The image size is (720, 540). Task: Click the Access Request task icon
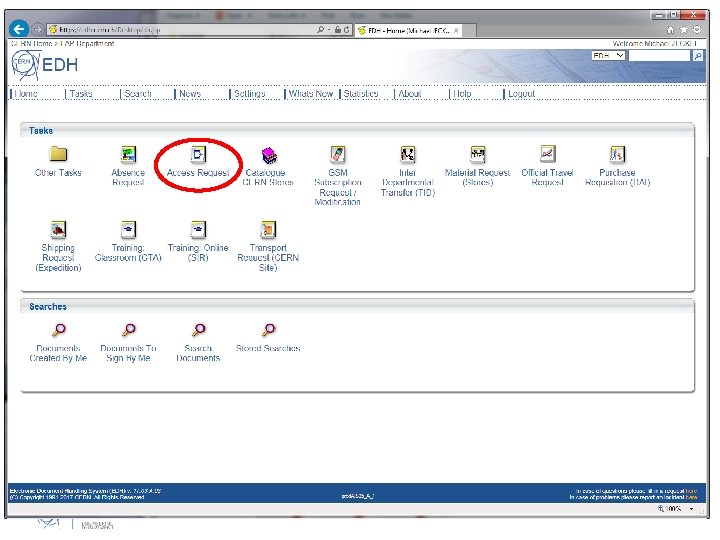click(x=198, y=154)
